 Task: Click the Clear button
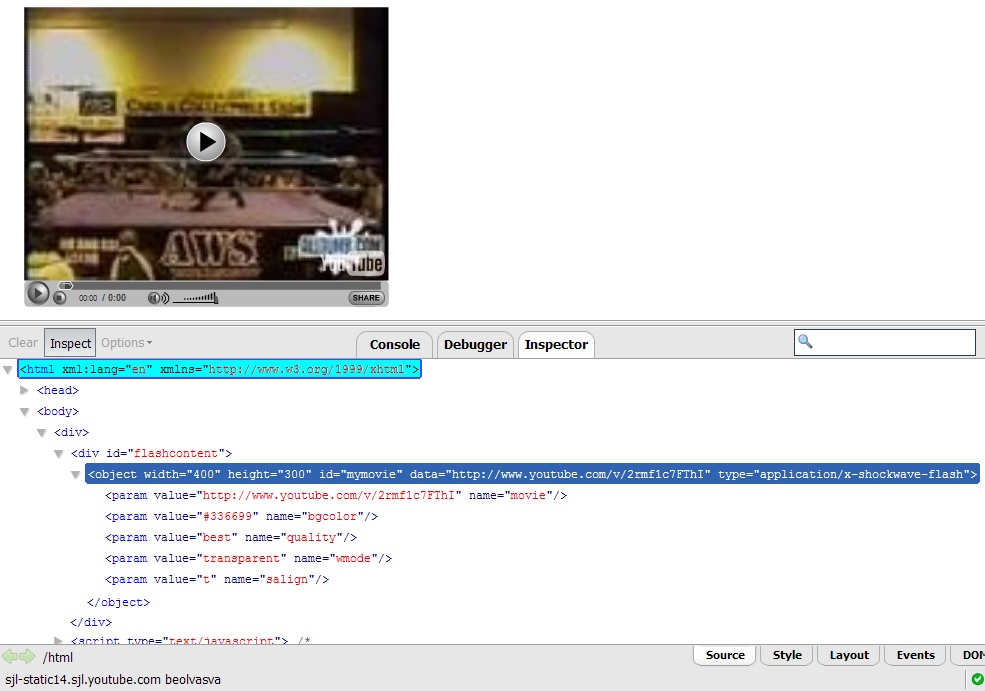tap(23, 343)
